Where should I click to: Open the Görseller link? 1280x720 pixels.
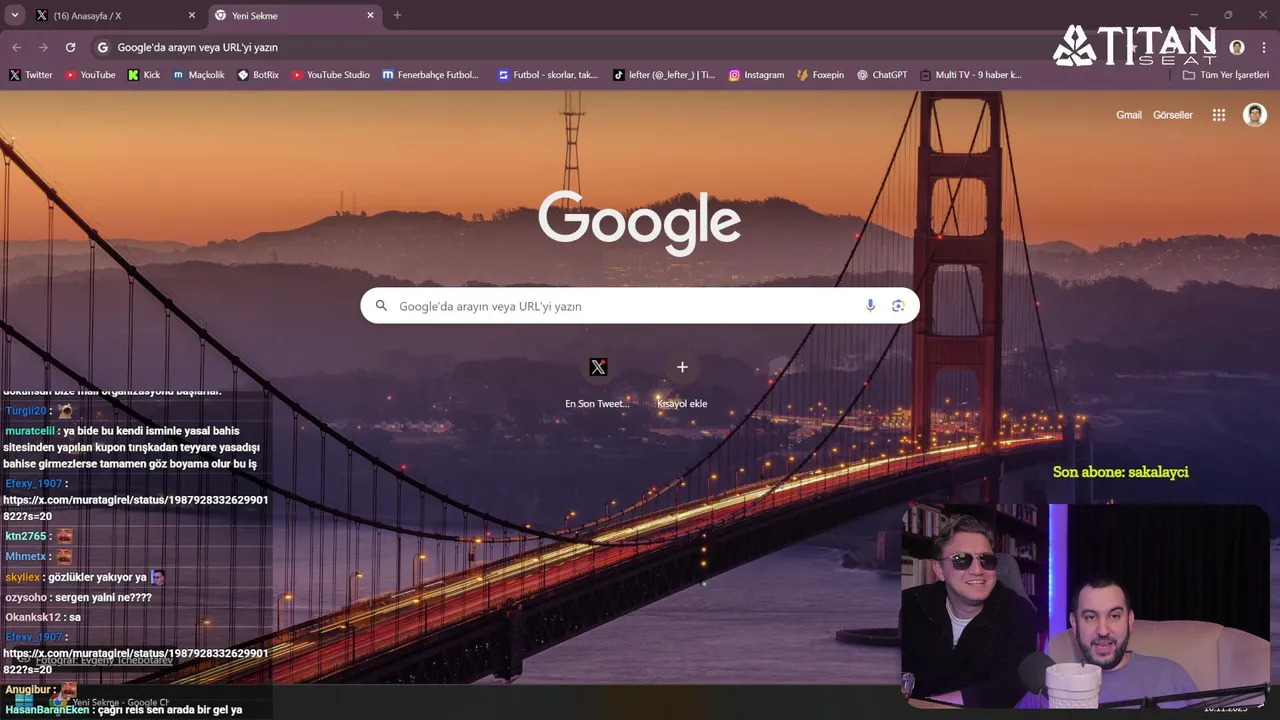point(1172,115)
